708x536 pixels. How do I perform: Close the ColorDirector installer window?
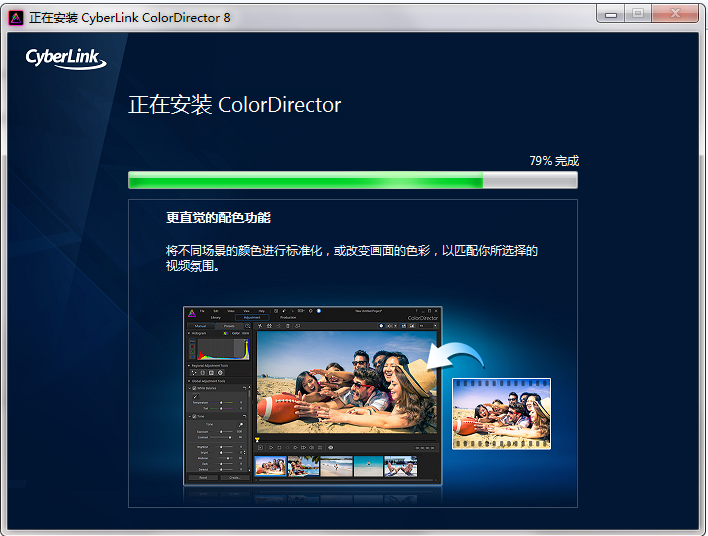(x=675, y=14)
